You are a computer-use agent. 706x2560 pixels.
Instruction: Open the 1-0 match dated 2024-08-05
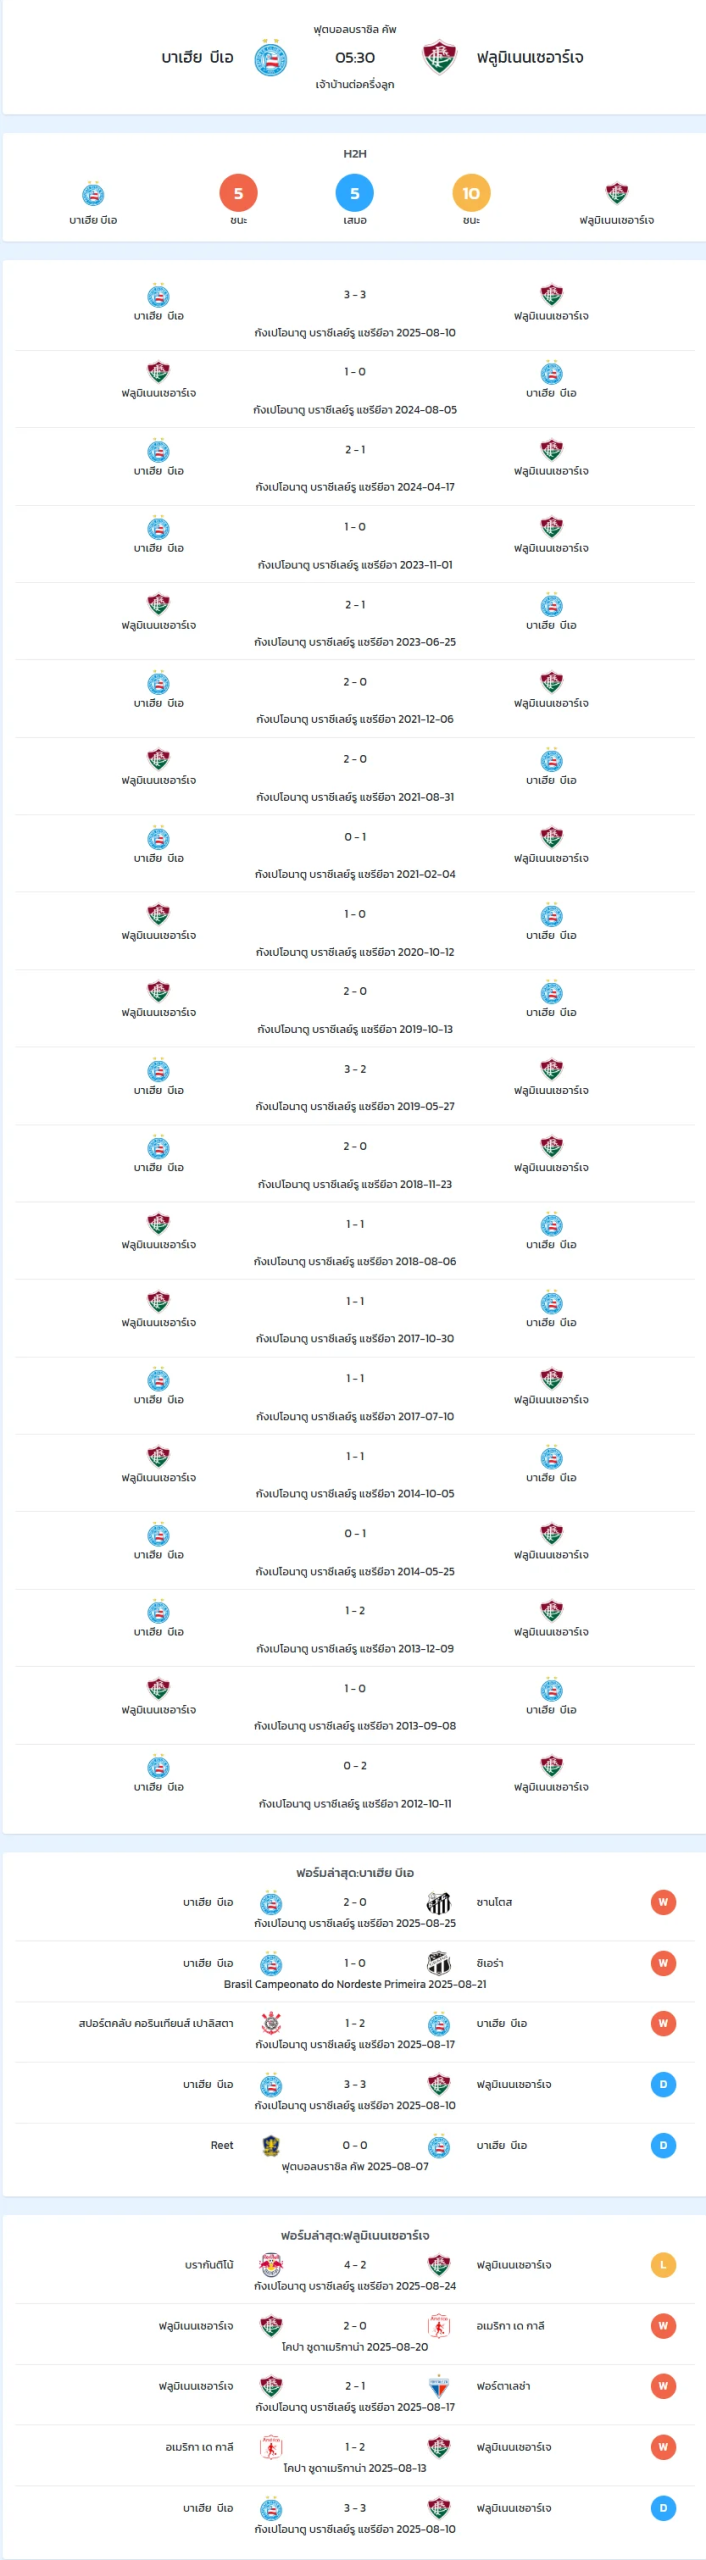coord(355,389)
